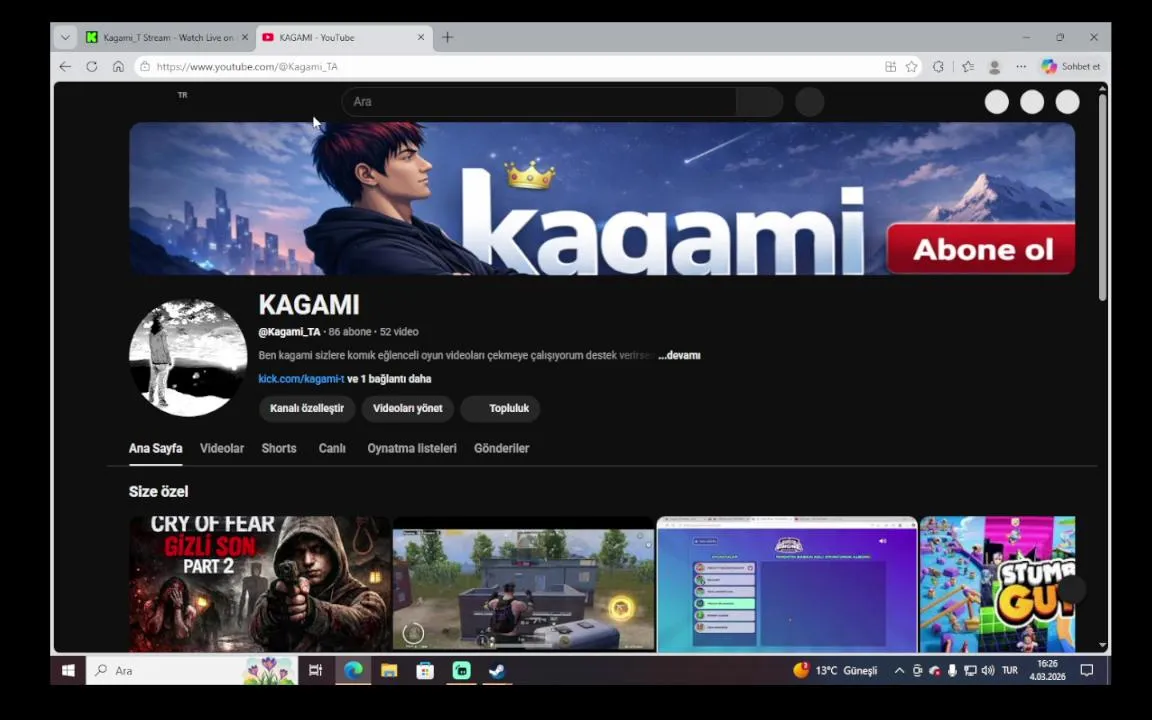1152x720 pixels.
Task: Open Task View from the taskbar
Action: [x=316, y=670]
